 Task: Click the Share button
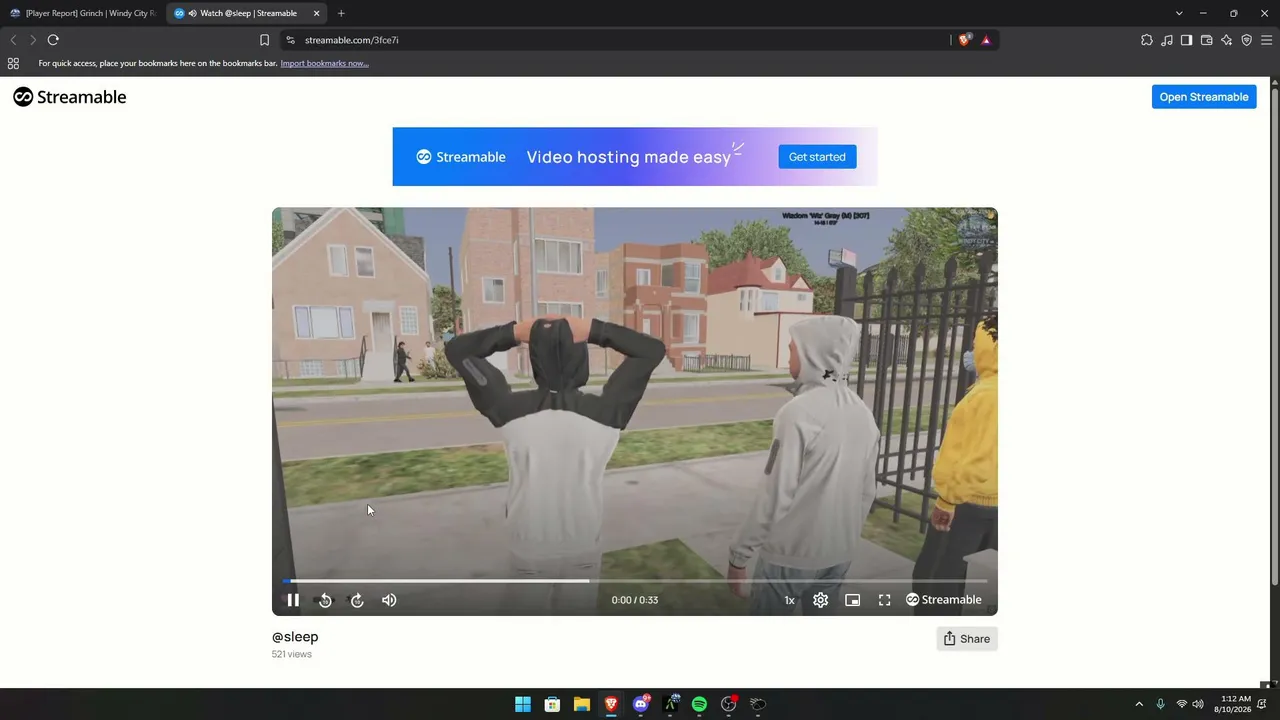point(967,639)
